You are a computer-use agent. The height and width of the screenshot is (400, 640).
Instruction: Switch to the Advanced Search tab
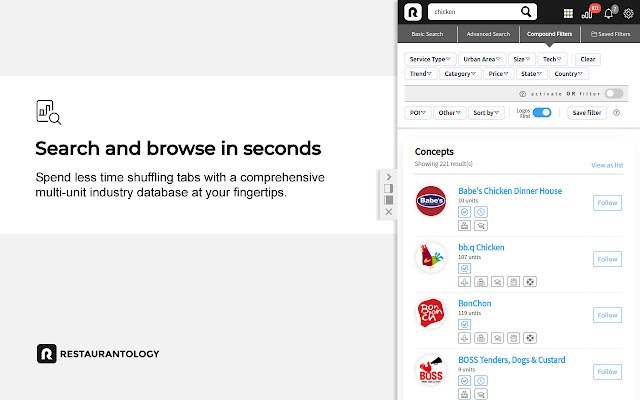click(488, 34)
